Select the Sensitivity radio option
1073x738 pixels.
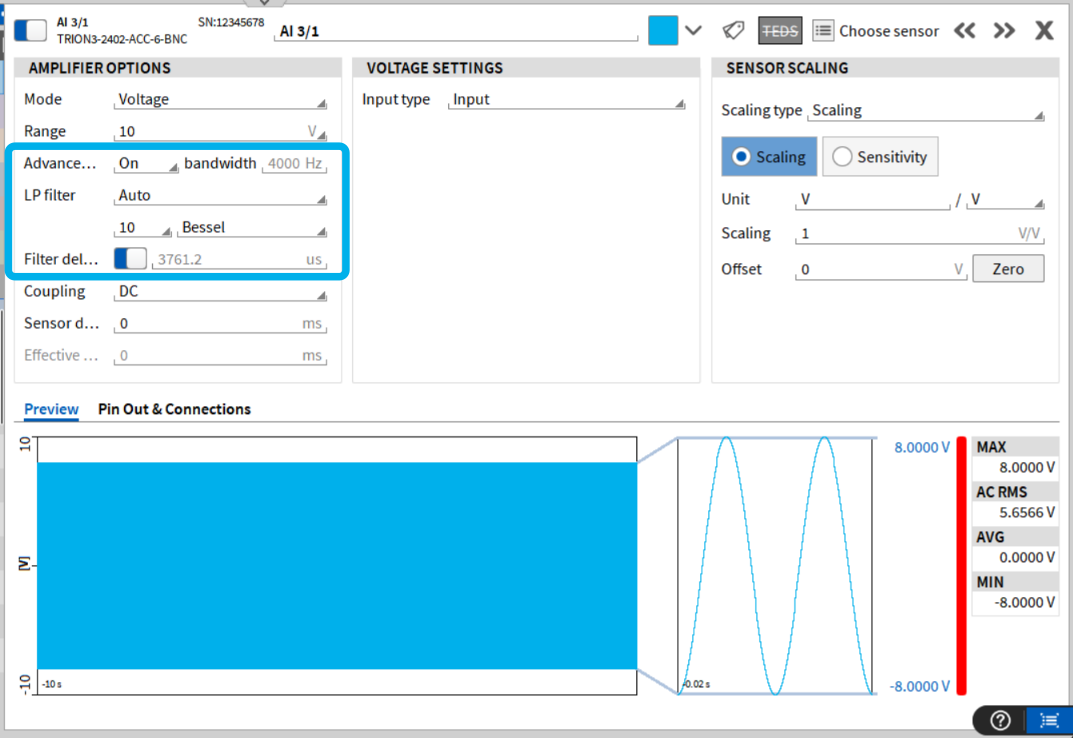coord(880,157)
